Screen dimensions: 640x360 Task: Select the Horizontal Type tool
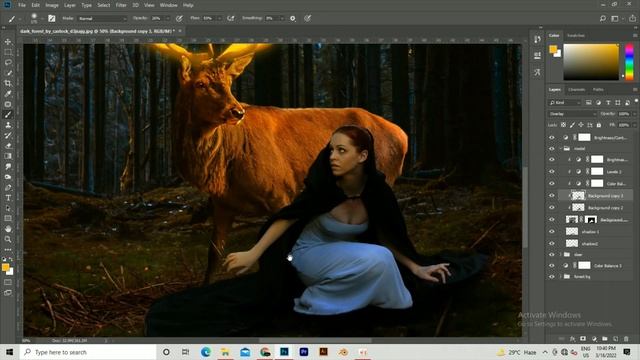[8, 198]
